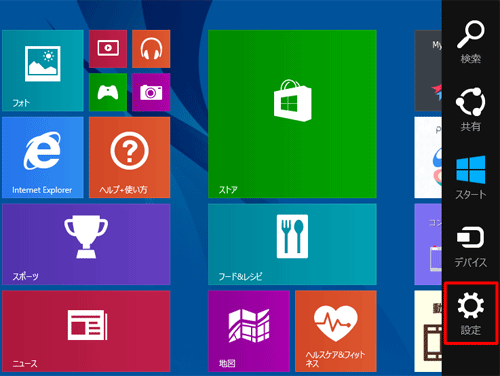Screen dimensions: 500x376
Task: Open the Health & Fitness heart tile
Action: click(x=336, y=331)
